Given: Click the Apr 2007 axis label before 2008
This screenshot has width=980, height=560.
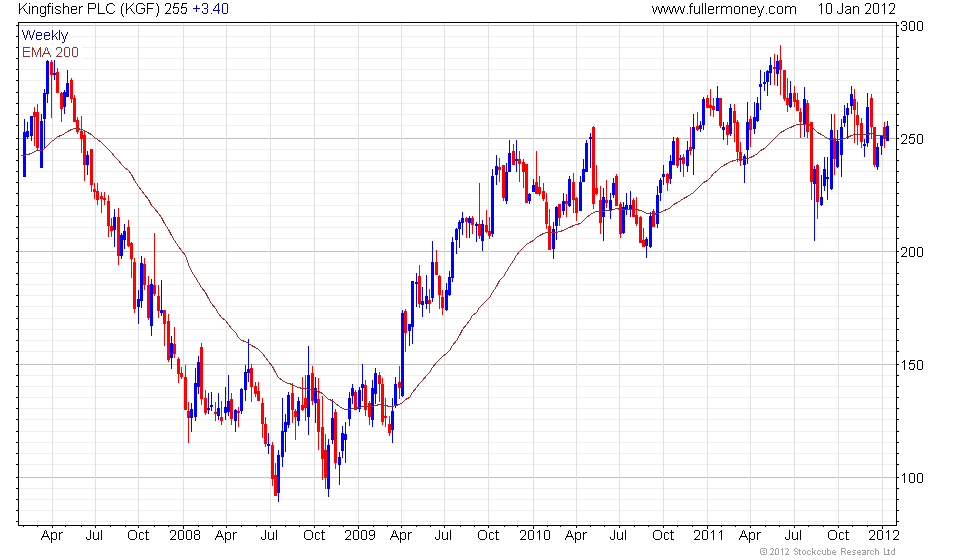Looking at the screenshot, I should [52, 536].
